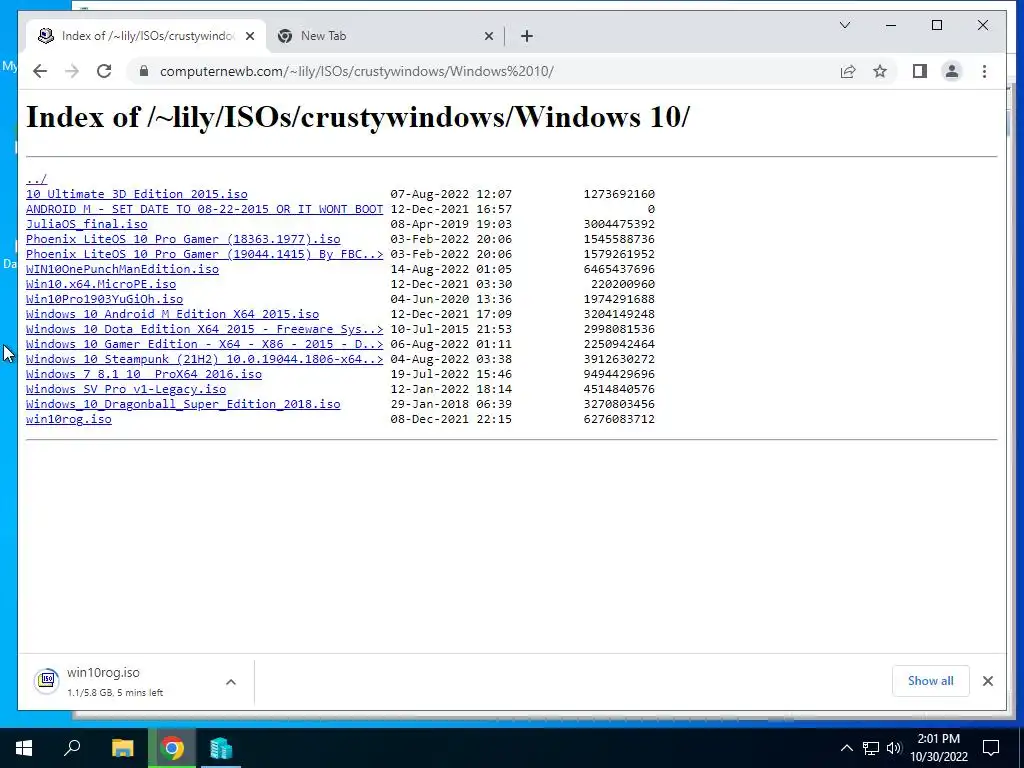The width and height of the screenshot is (1024, 768).
Task: Switch to the New Tab tab
Action: pyautogui.click(x=385, y=36)
